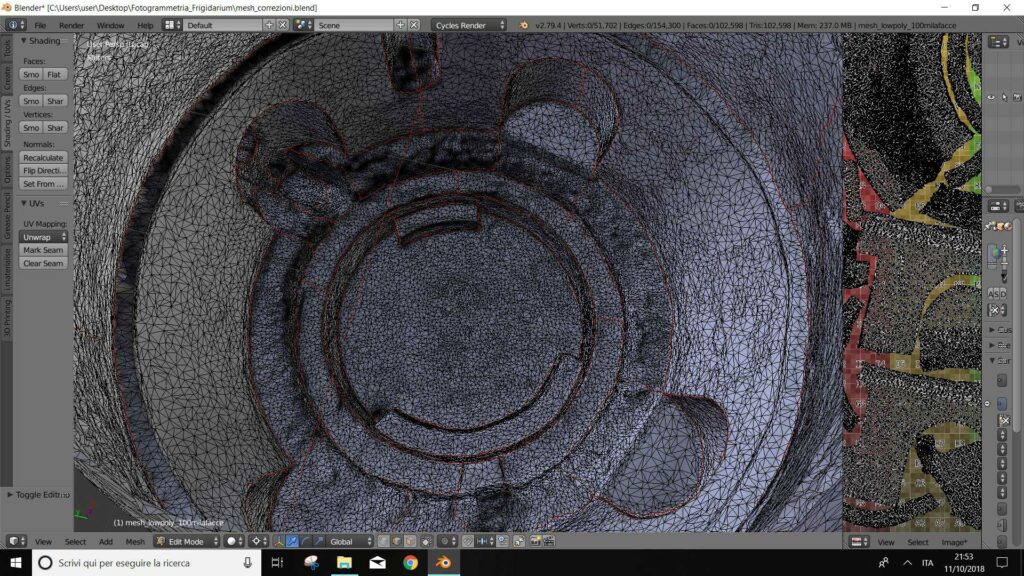Select the rotate manipulator icon
This screenshot has width=1024, height=576.
coord(306,541)
